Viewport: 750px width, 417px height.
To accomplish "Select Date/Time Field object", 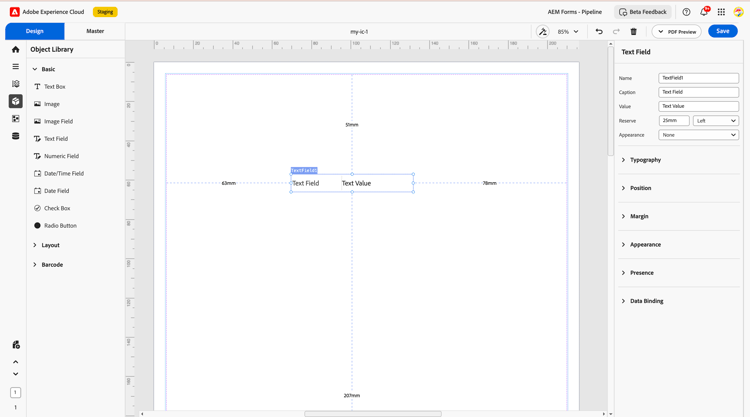I will tap(59, 174).
